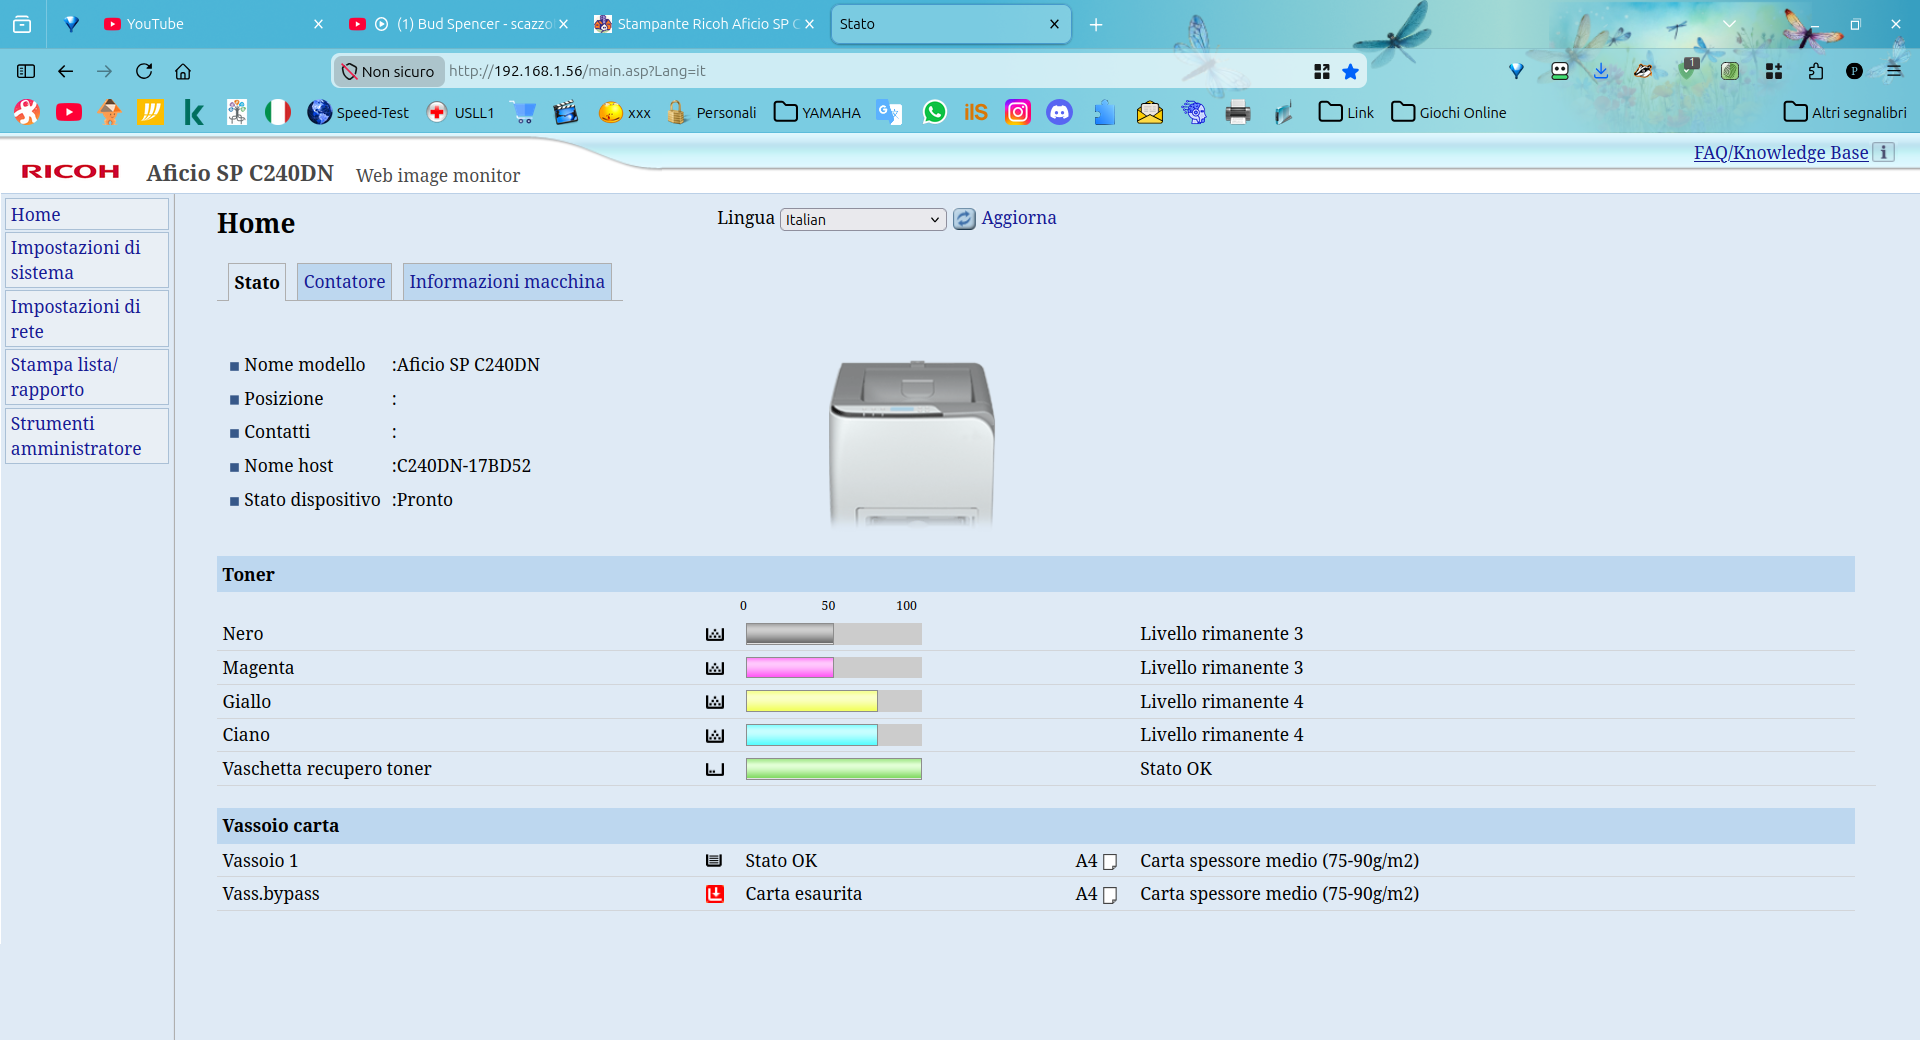This screenshot has height=1040, width=1920.
Task: Click the bookmark star in address bar
Action: tap(1350, 71)
